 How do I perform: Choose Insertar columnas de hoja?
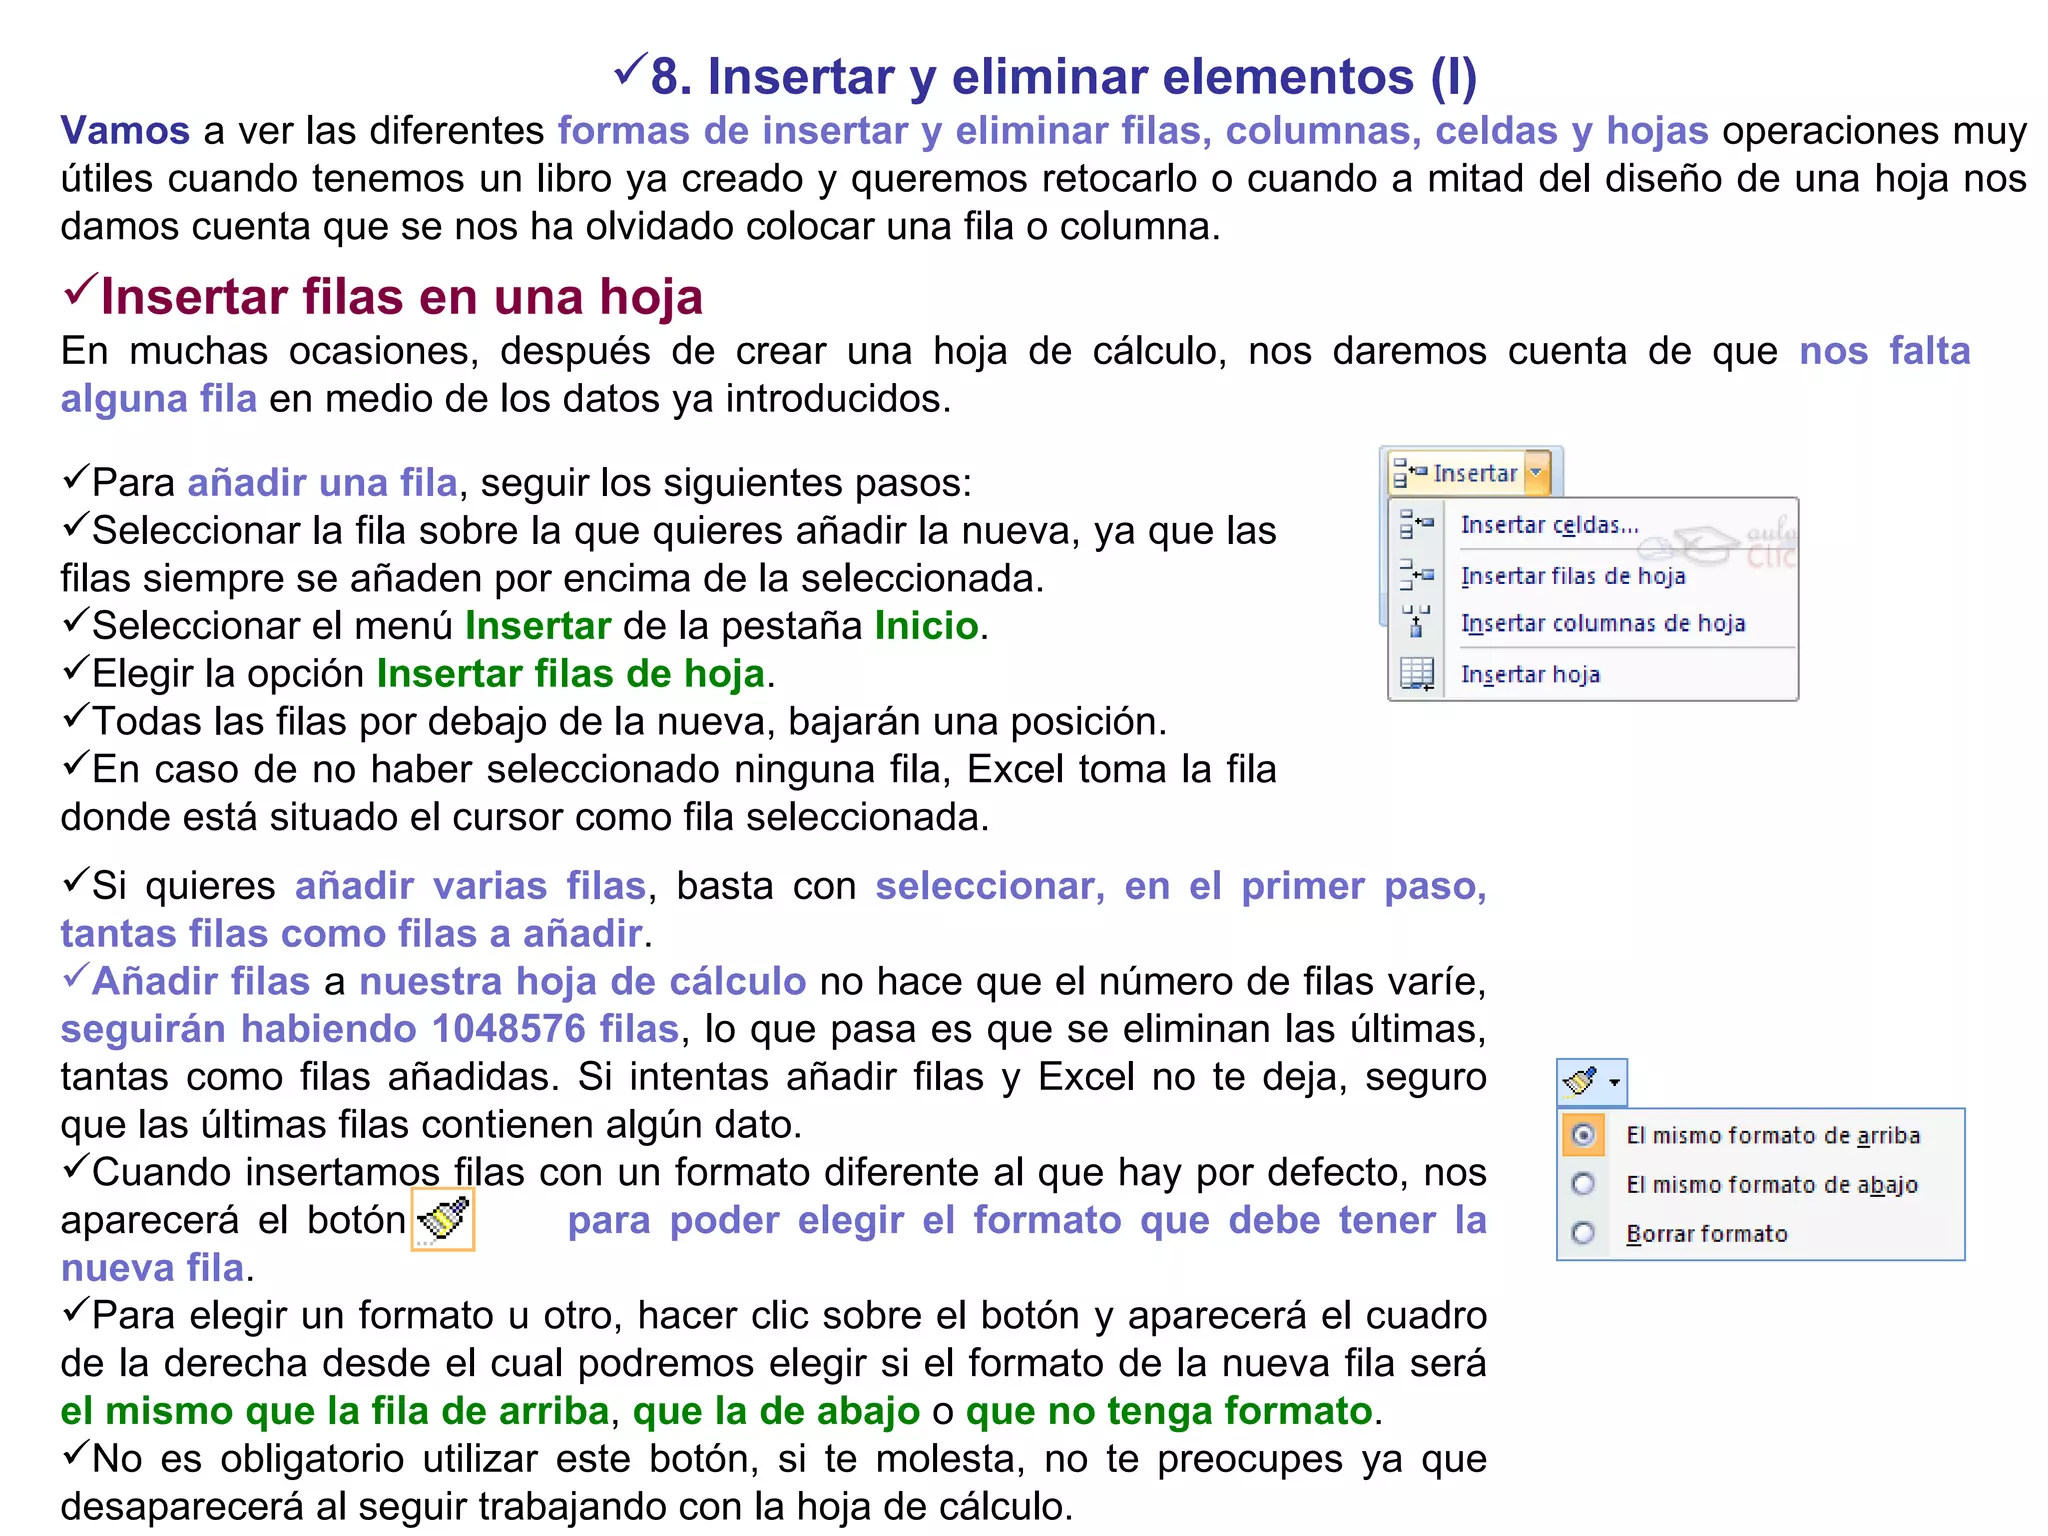tap(1603, 623)
